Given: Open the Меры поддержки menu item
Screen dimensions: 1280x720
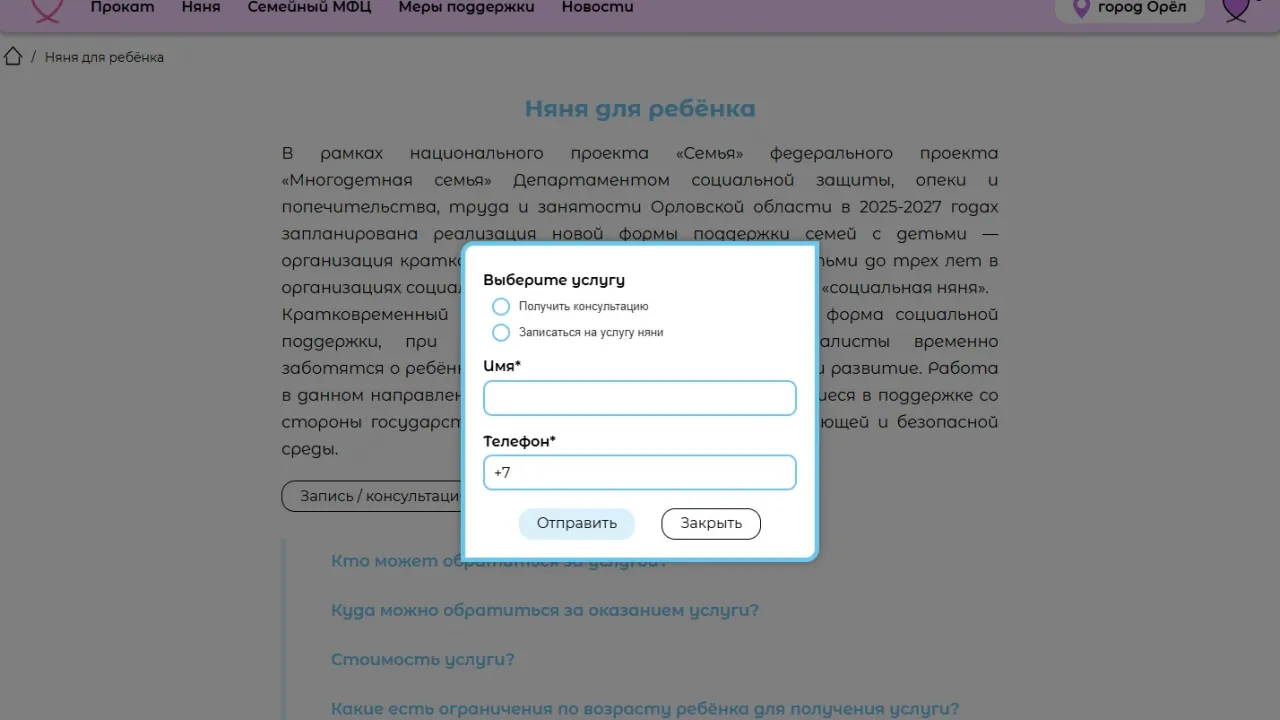Looking at the screenshot, I should click(466, 7).
